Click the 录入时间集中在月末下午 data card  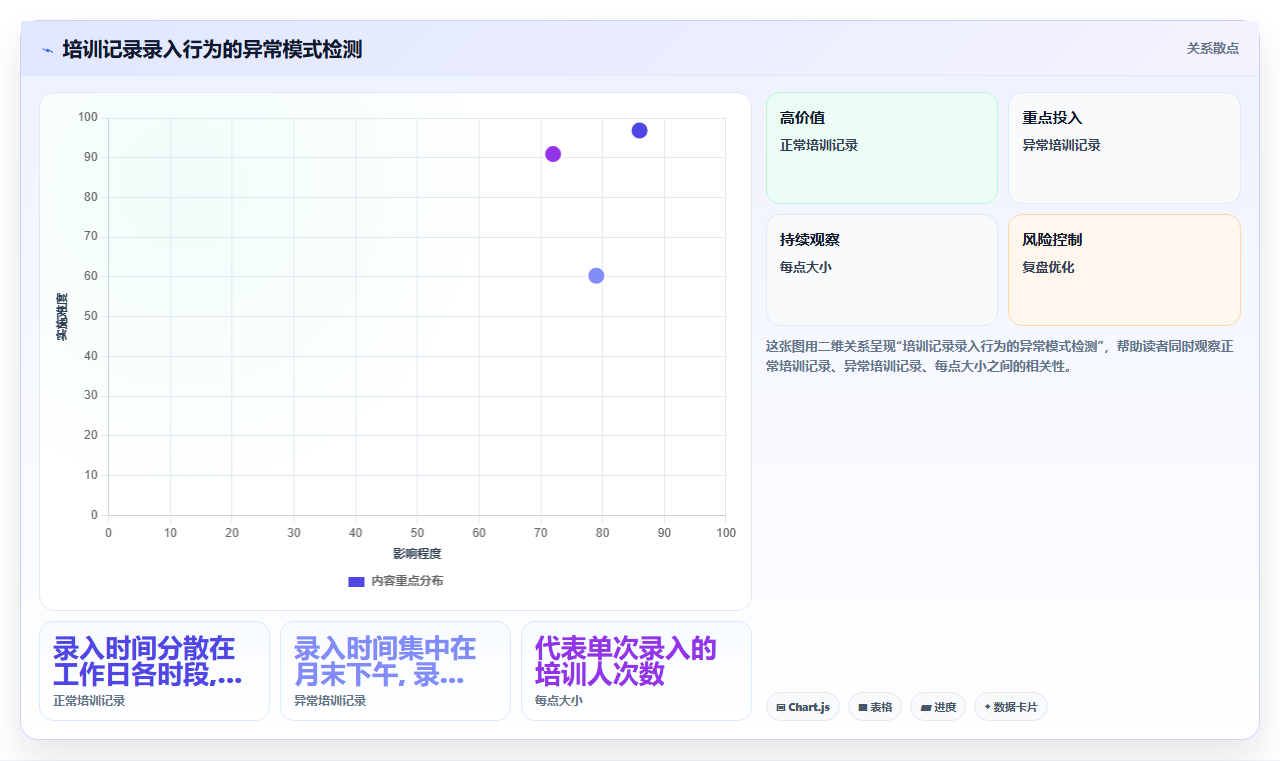pos(395,671)
